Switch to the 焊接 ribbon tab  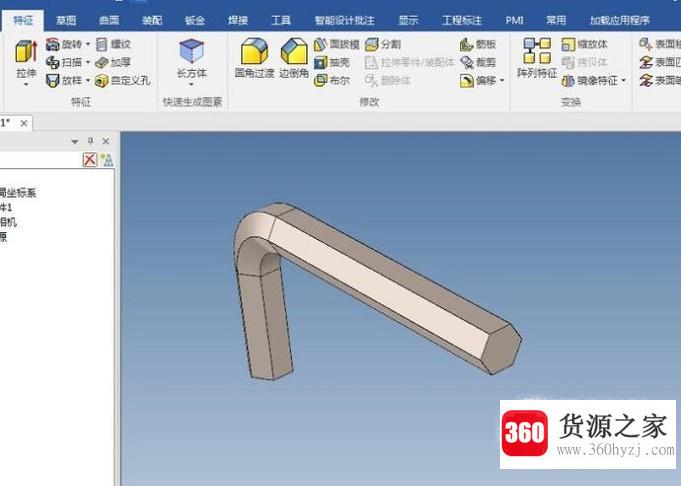click(x=238, y=20)
